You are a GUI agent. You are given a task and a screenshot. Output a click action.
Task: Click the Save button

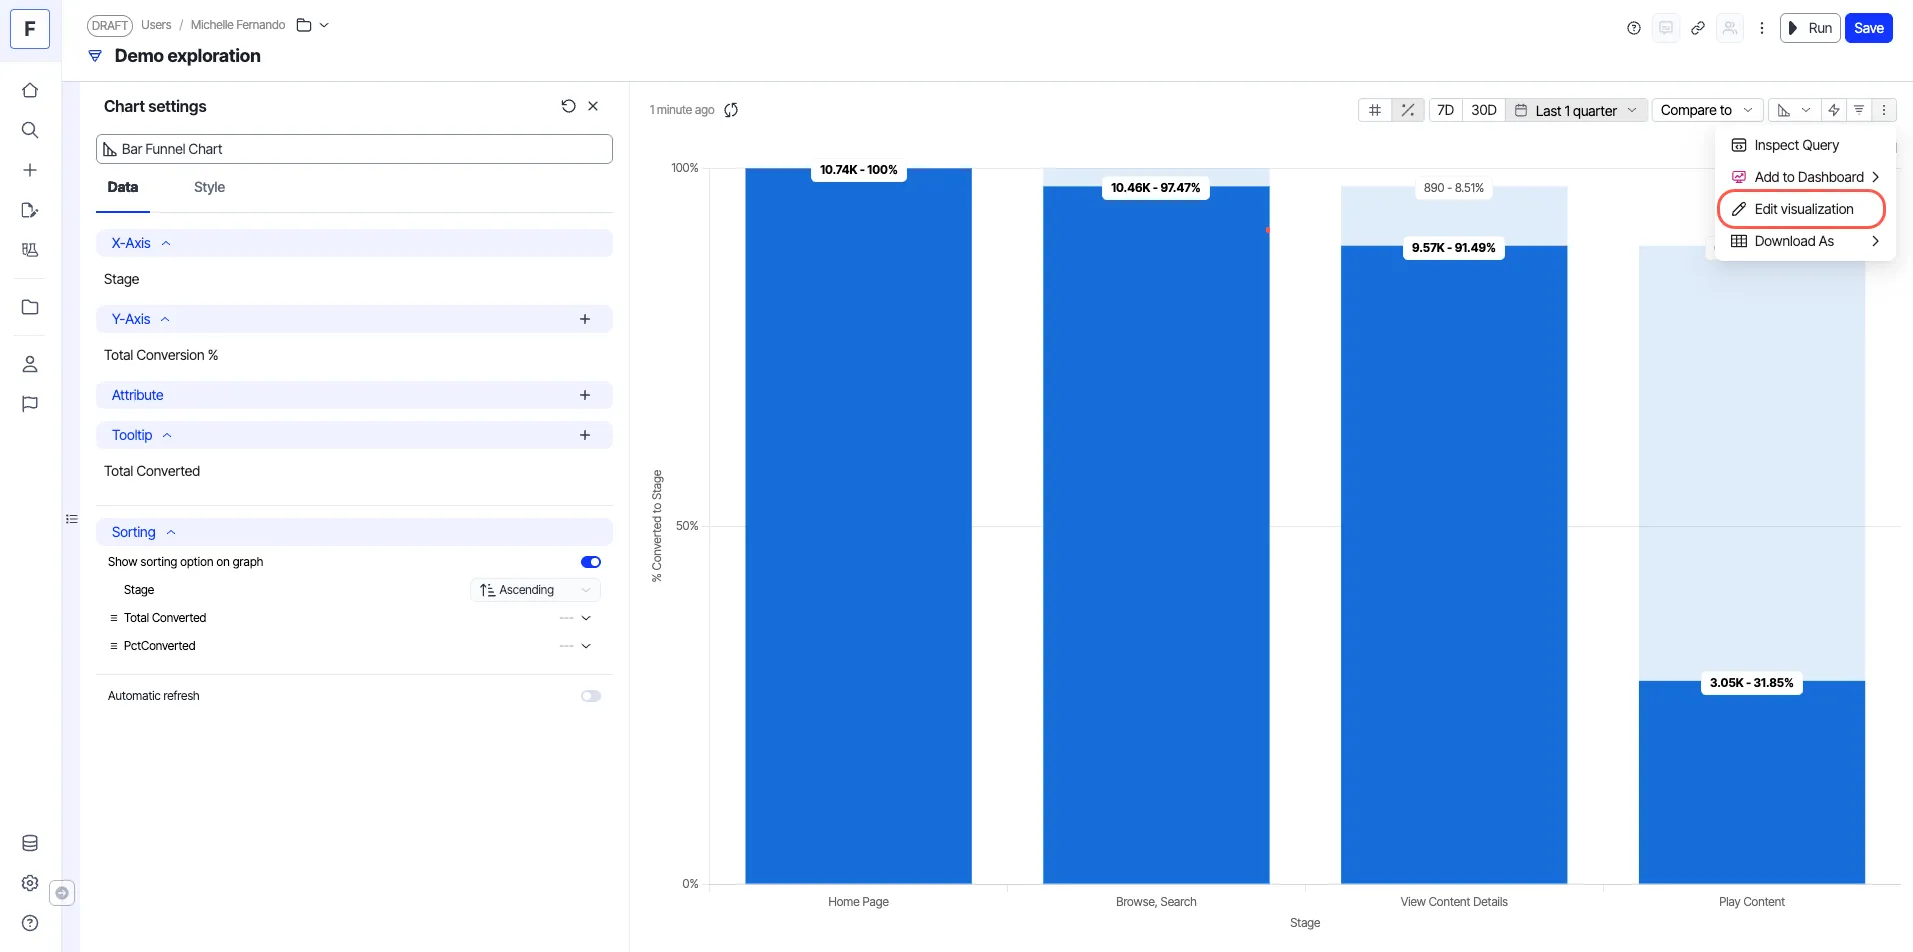1869,28
